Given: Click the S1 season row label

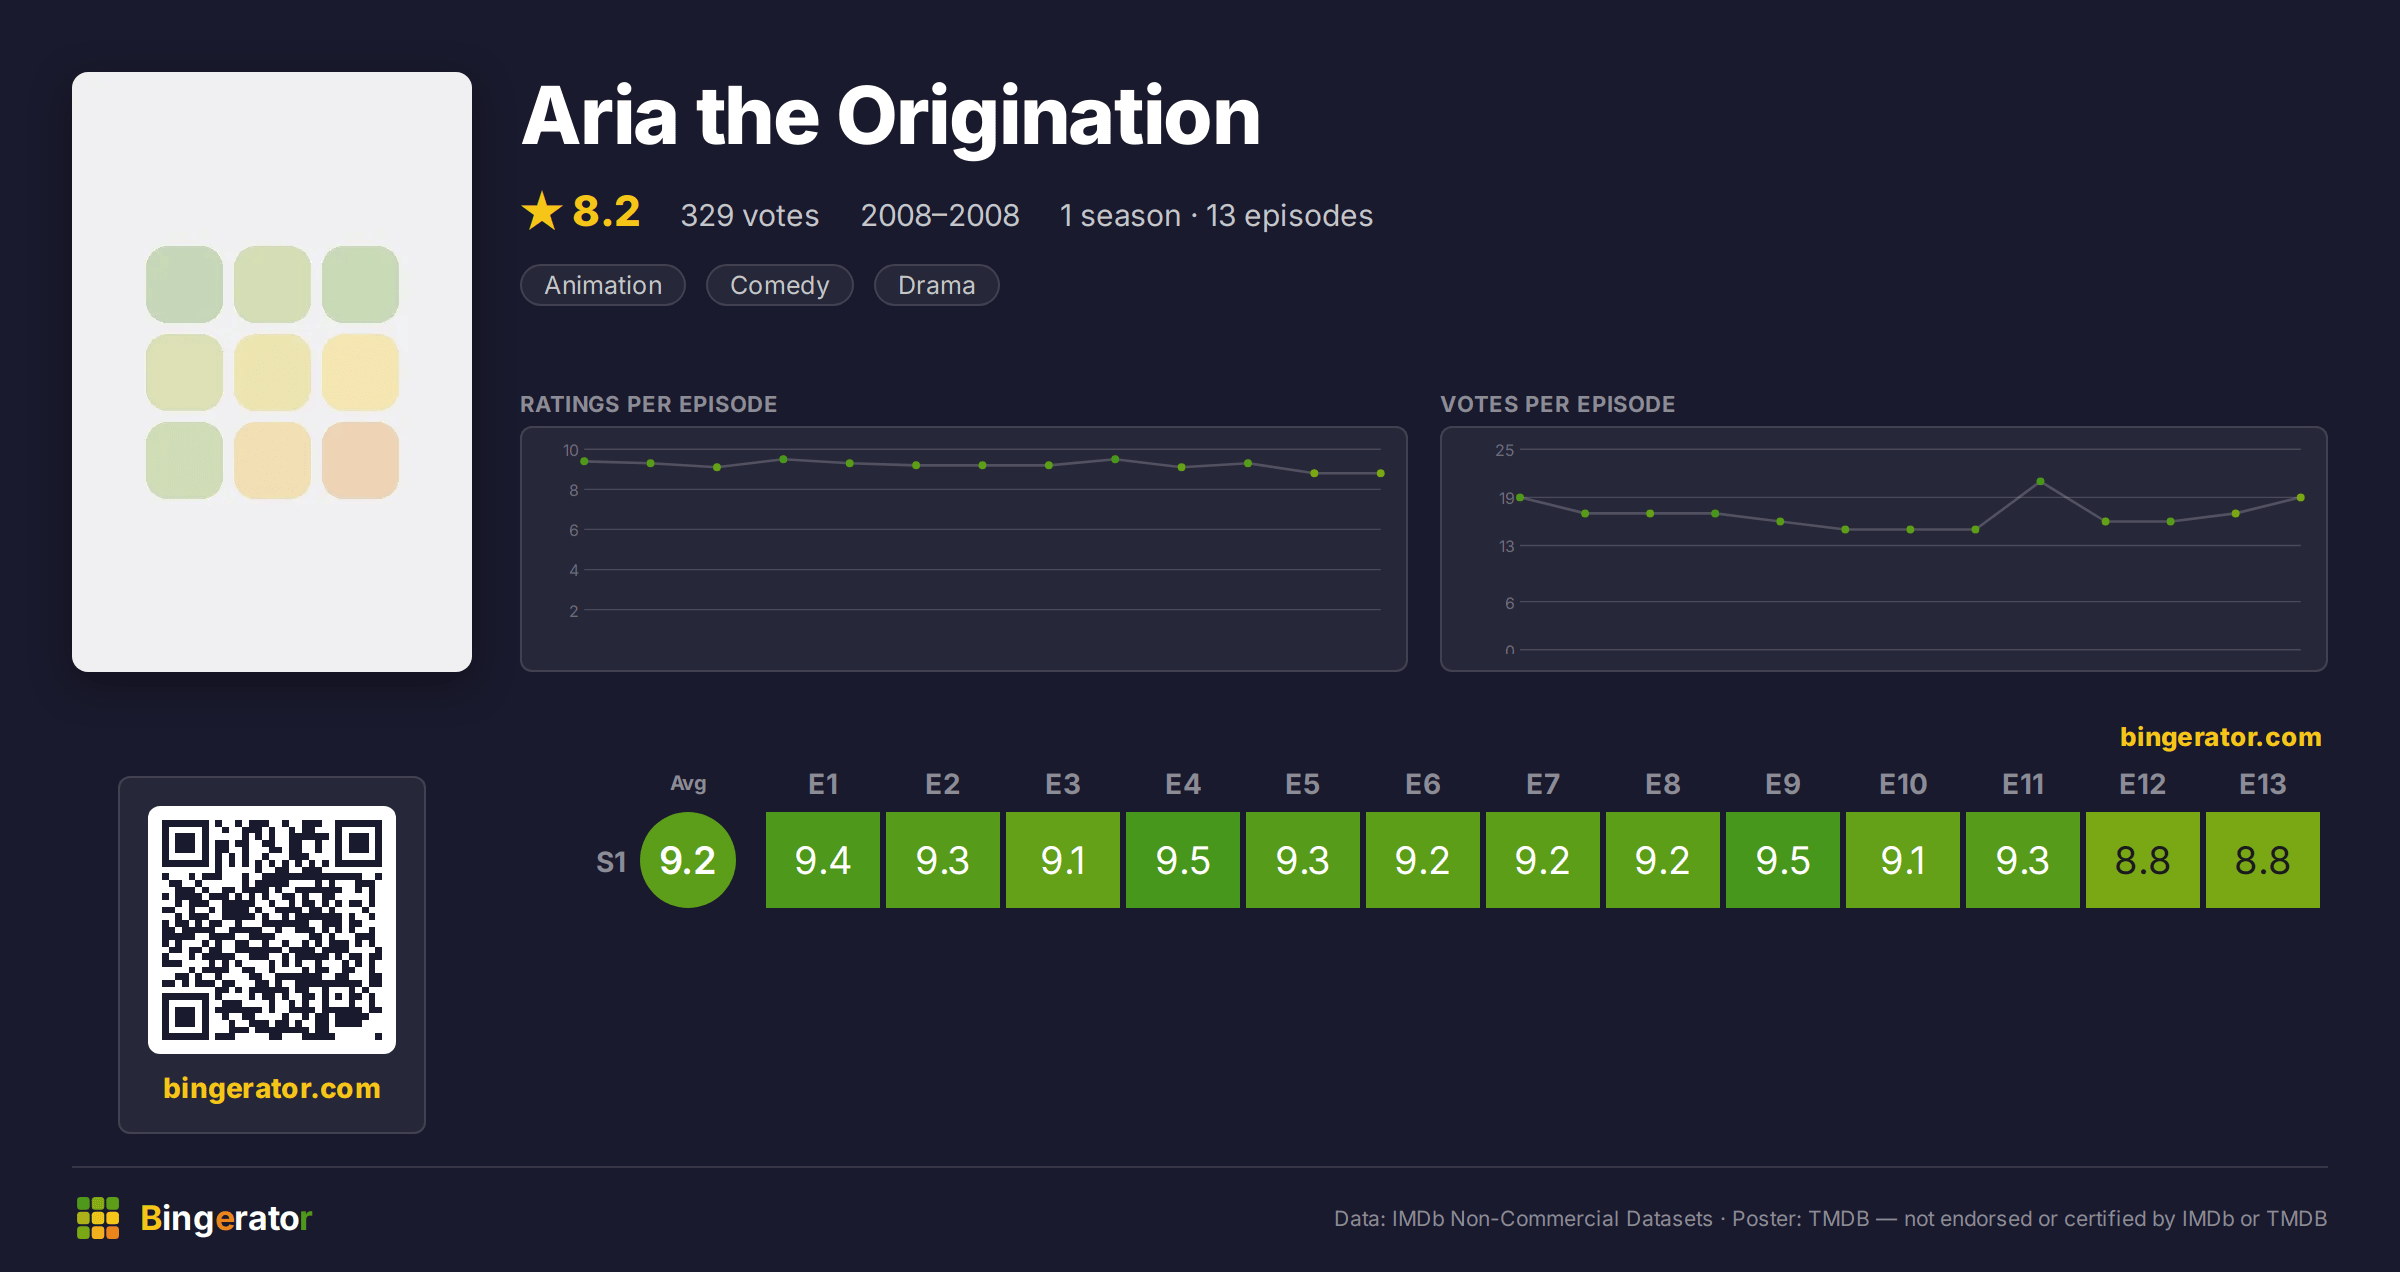Looking at the screenshot, I should (x=611, y=861).
